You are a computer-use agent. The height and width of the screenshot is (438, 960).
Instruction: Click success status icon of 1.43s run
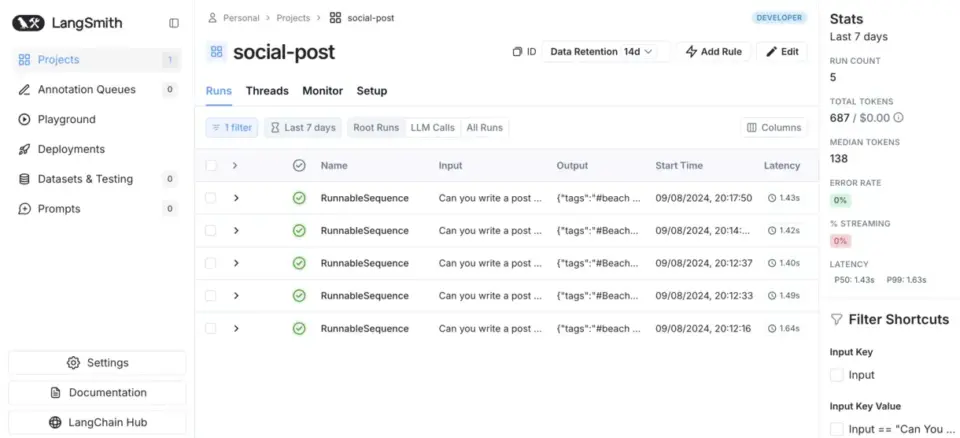click(x=299, y=198)
